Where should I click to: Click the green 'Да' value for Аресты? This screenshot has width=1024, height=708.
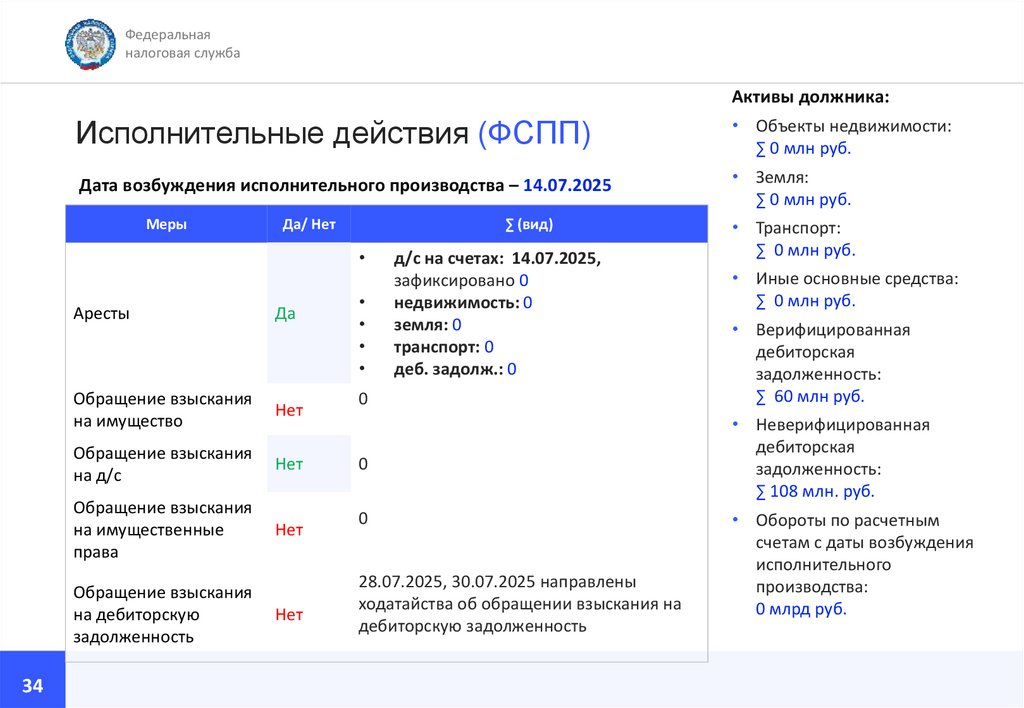[x=285, y=314]
